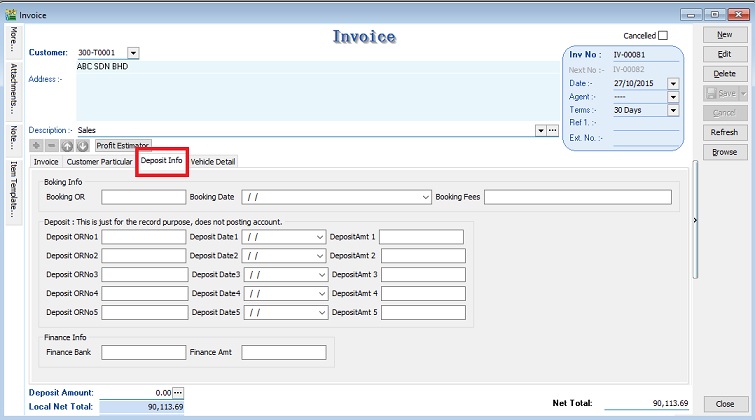Click the ellipsis button beside Deposit Amount

click(179, 393)
